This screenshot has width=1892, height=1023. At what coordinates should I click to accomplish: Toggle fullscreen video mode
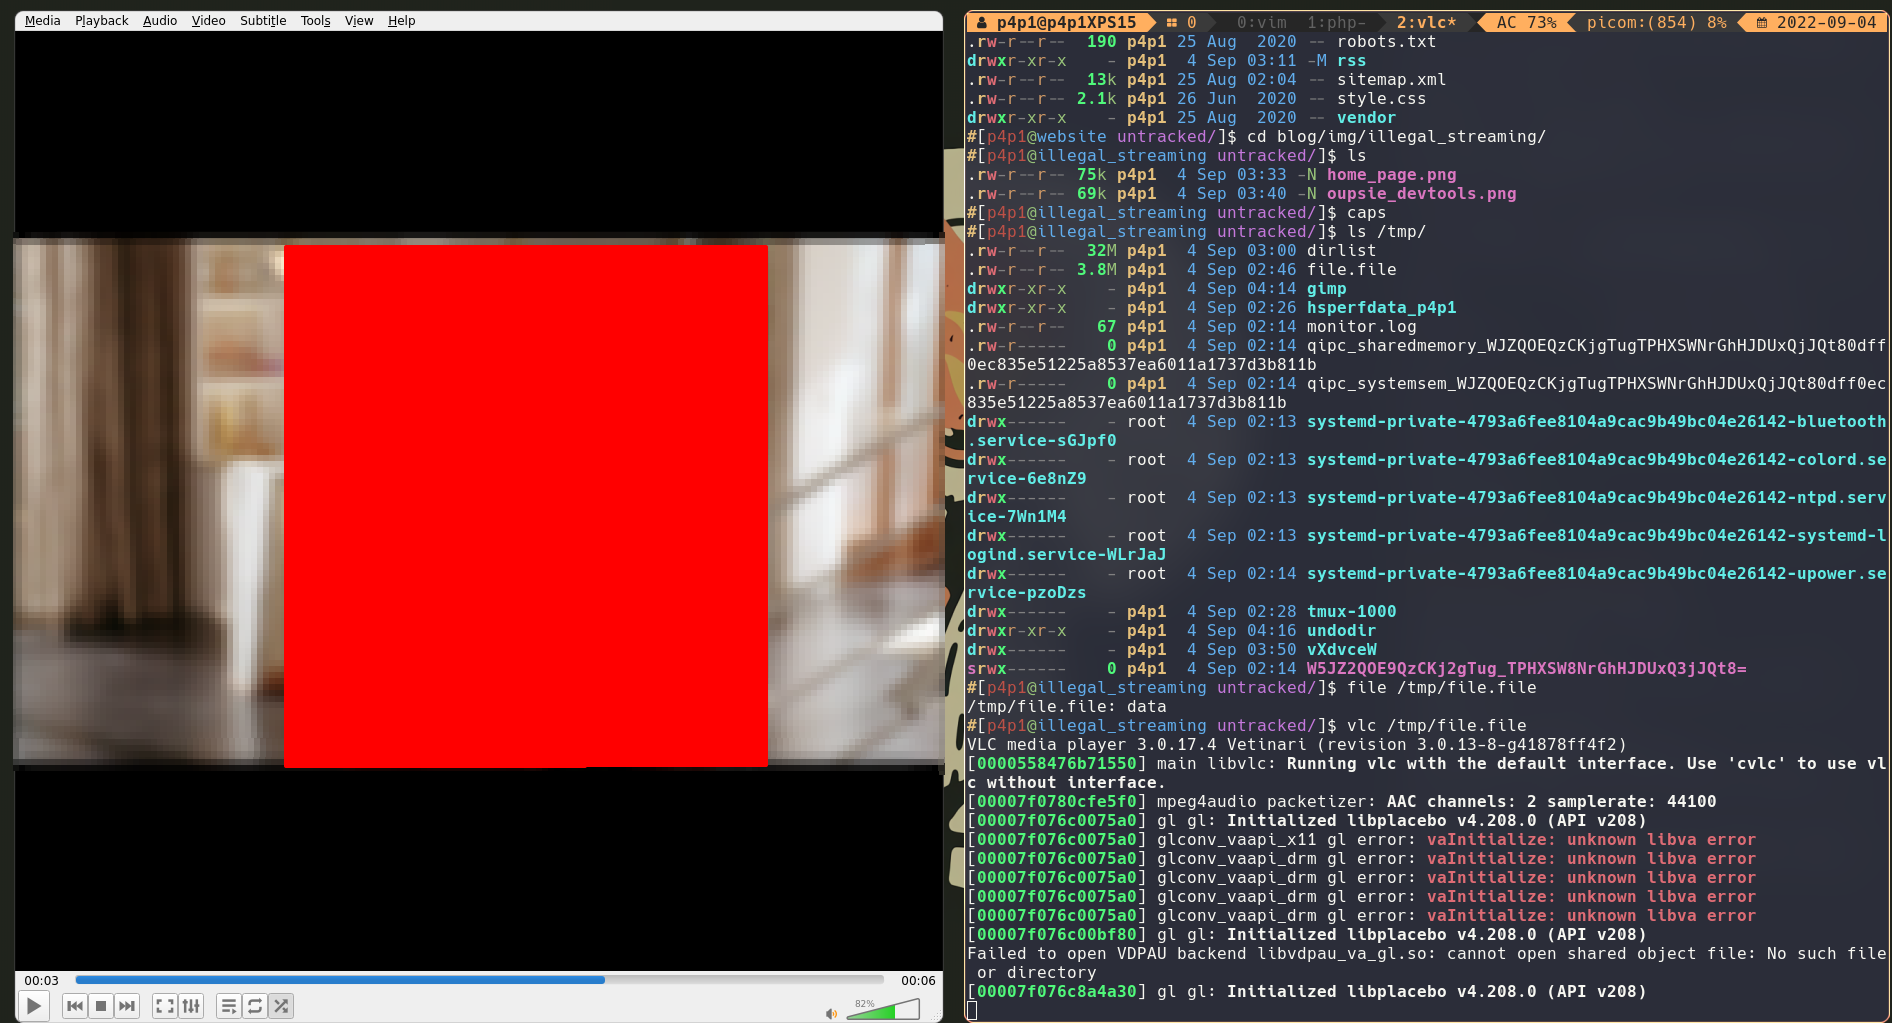coord(165,1006)
